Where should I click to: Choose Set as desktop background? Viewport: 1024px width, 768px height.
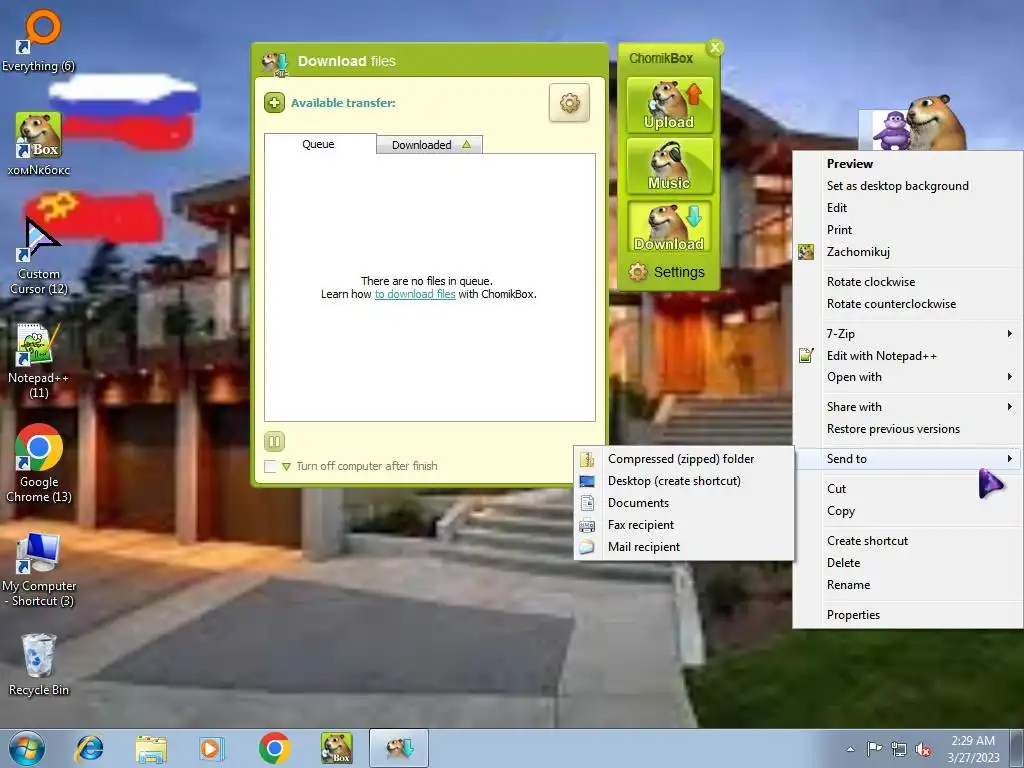pos(908,186)
